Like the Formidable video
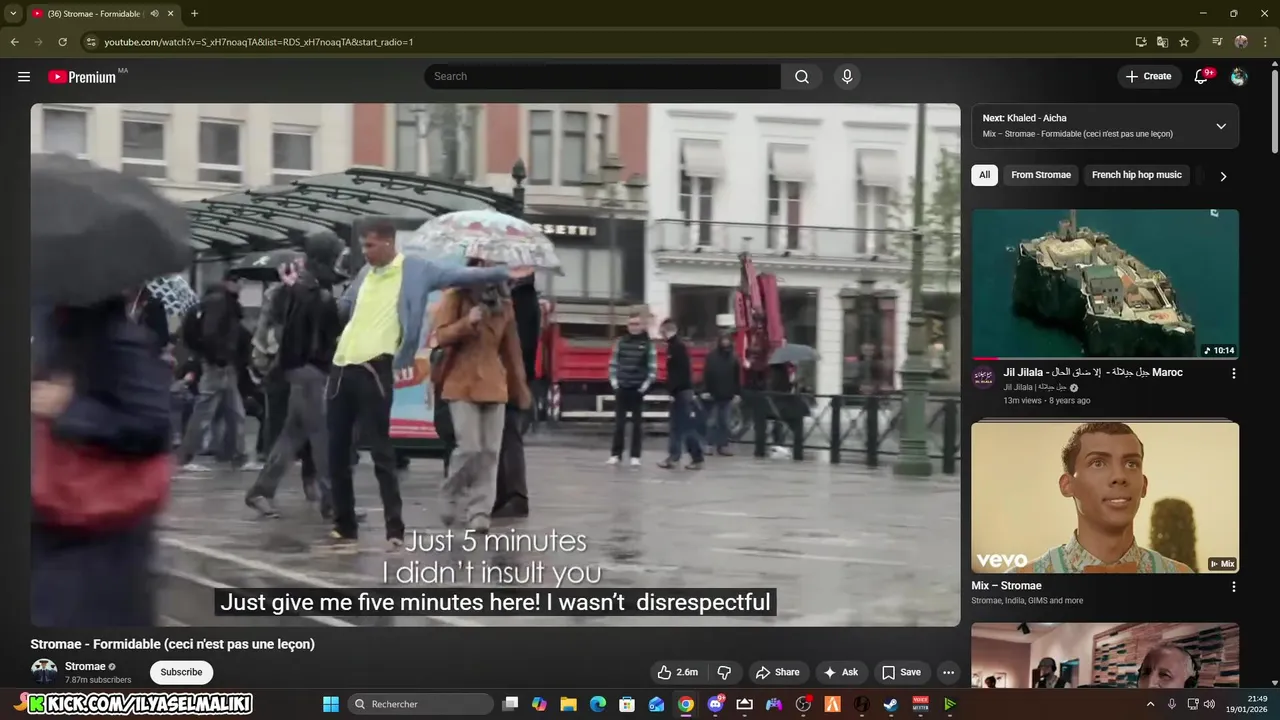Viewport: 1280px width, 720px height. click(677, 672)
